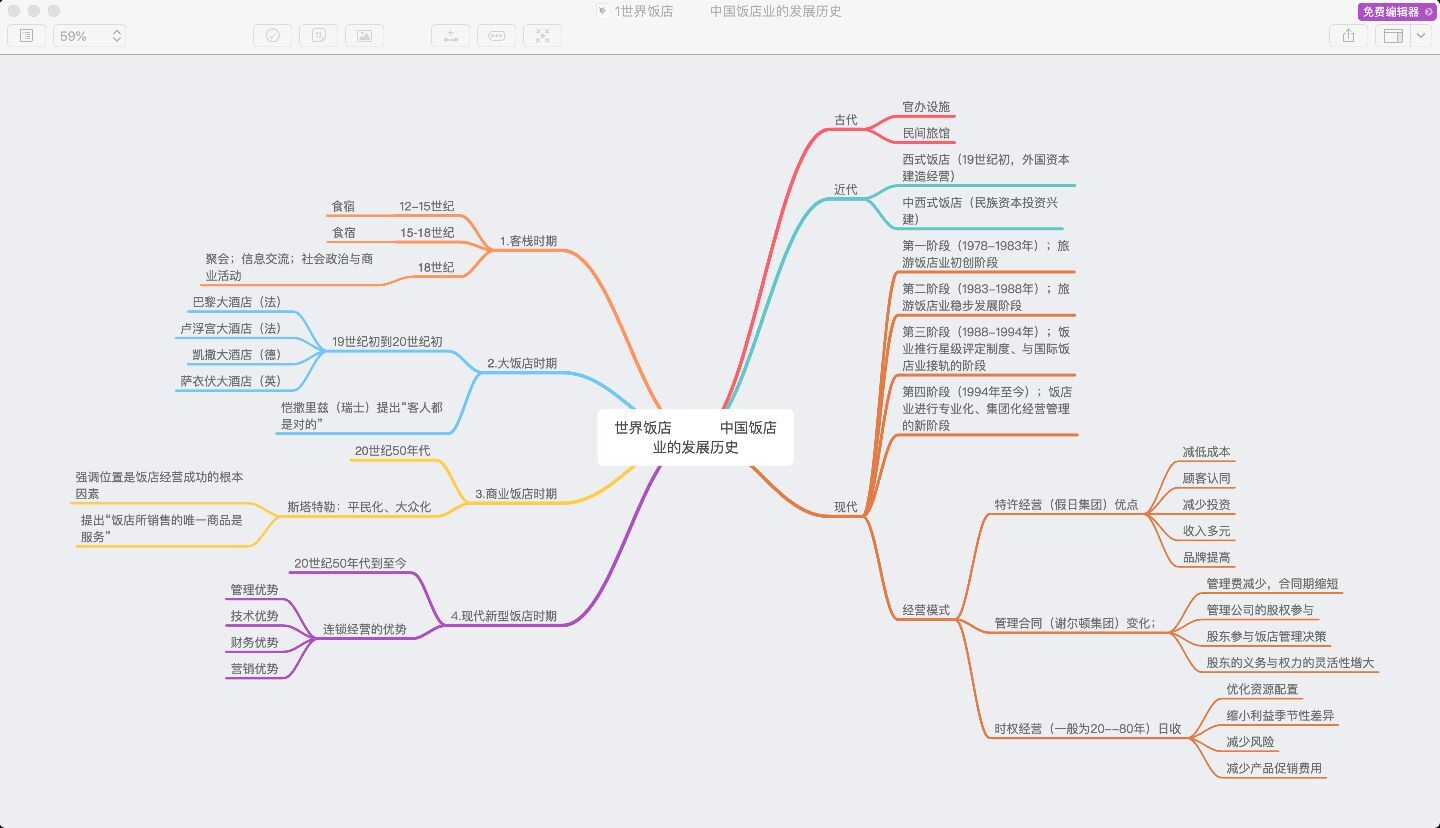Open the 59% zoom level dropdown
The width and height of the screenshot is (1440, 828).
90,36
